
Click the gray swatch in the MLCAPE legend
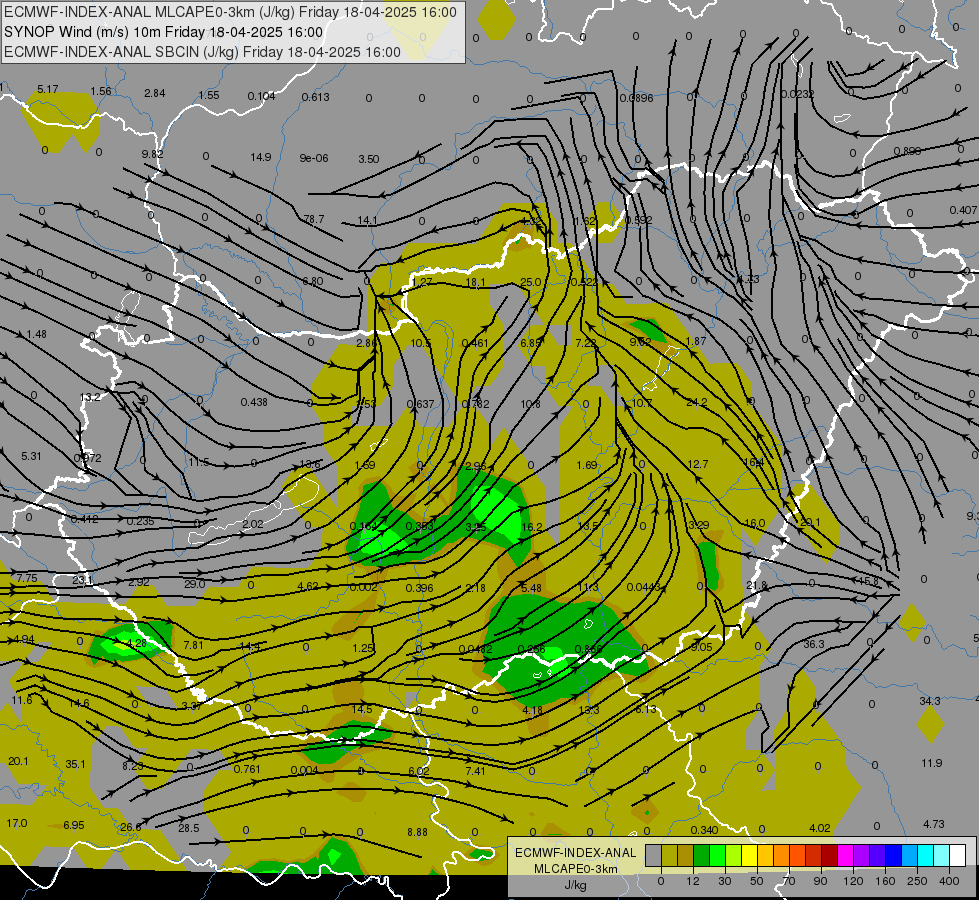(x=654, y=855)
